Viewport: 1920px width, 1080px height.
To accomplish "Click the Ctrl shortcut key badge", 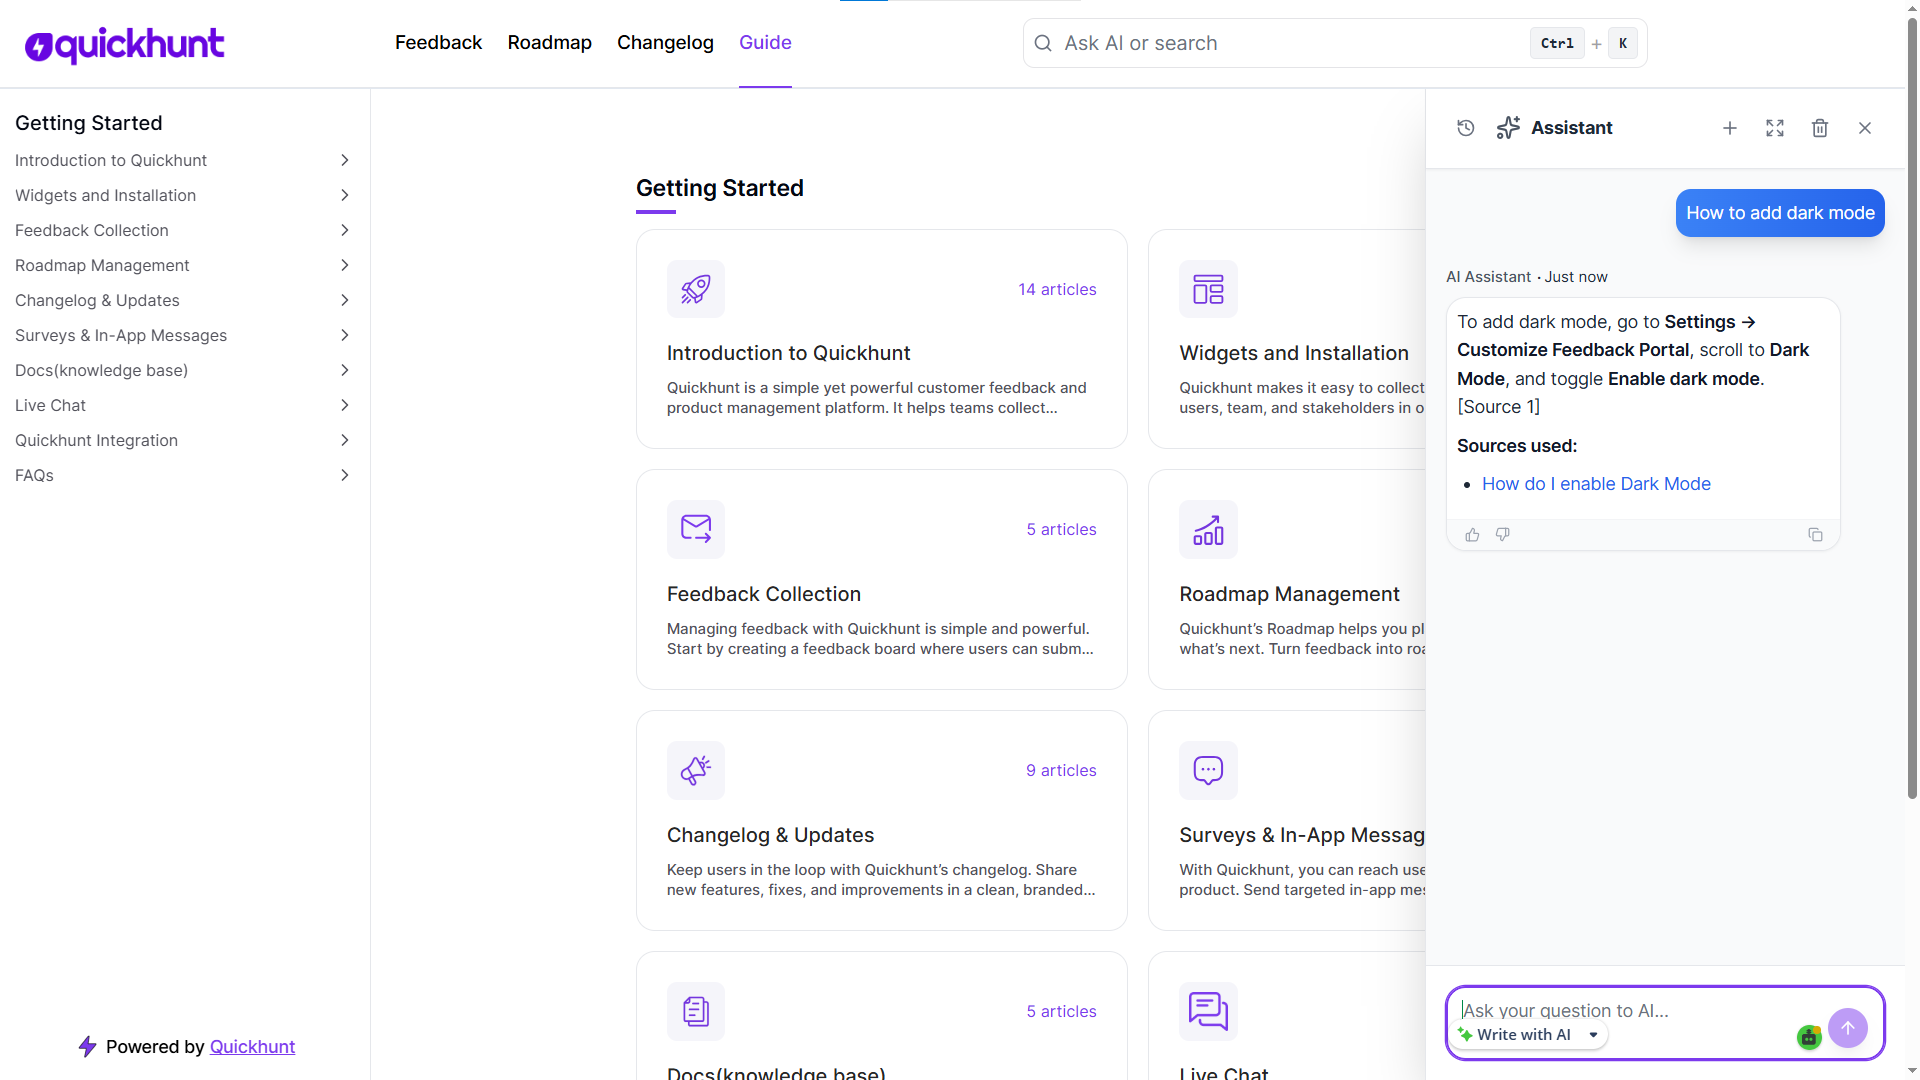I will (x=1557, y=43).
